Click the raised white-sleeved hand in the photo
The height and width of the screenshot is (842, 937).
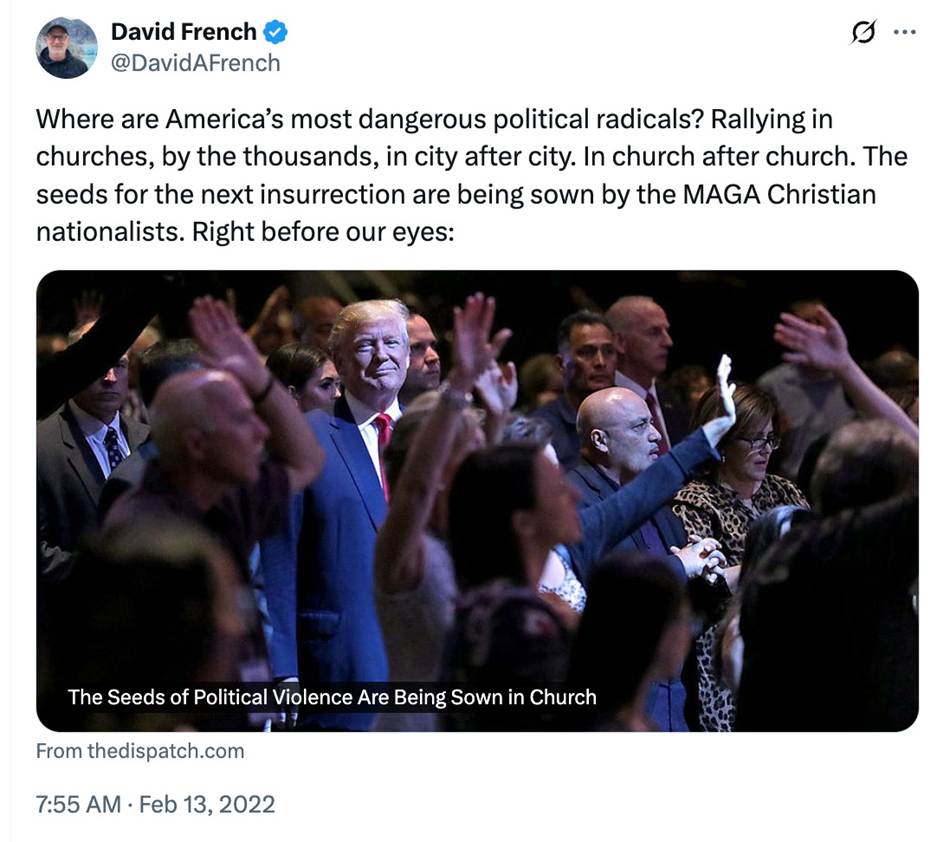click(x=723, y=400)
